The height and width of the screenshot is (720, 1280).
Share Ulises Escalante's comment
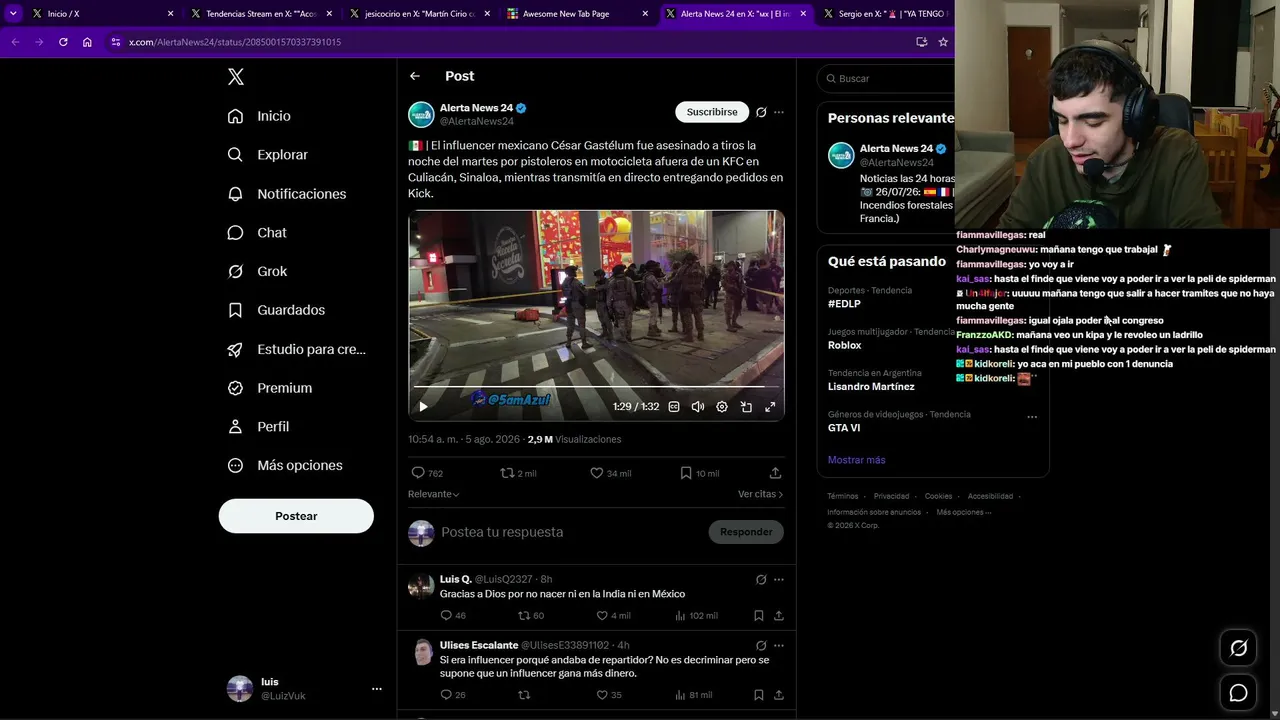pyautogui.click(x=779, y=695)
